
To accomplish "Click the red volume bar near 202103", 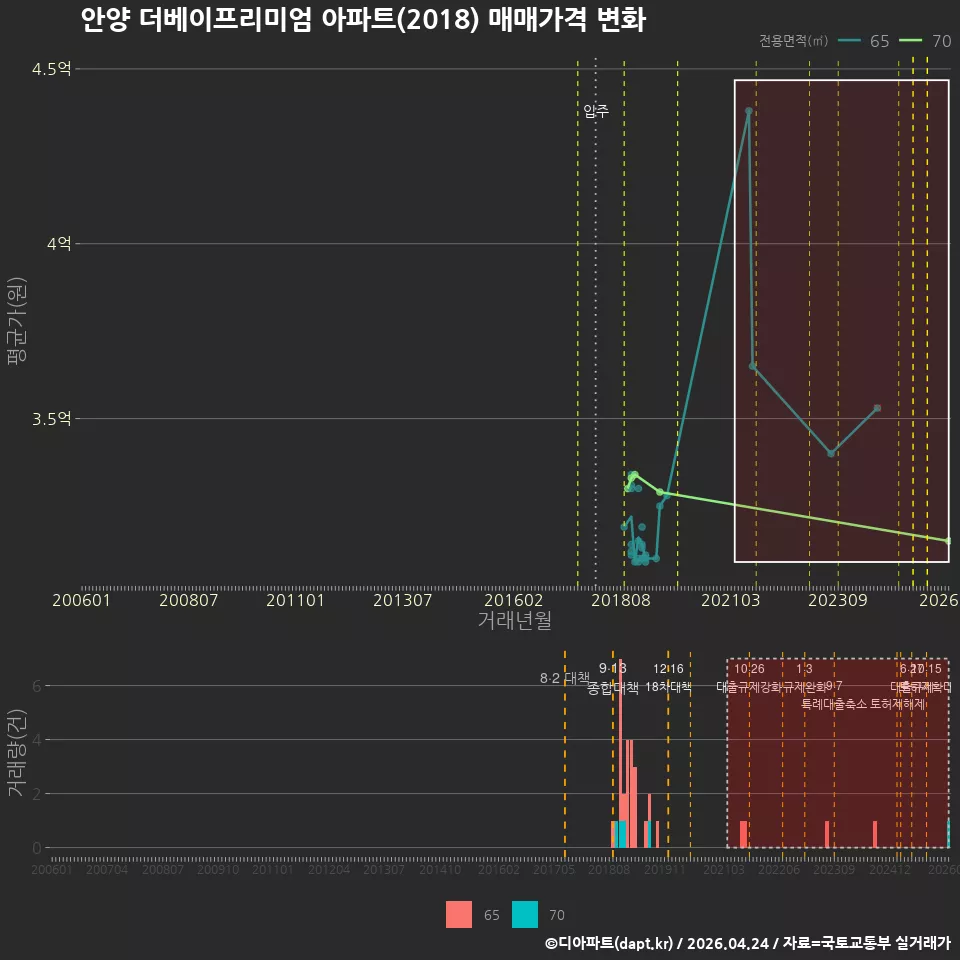I will tap(743, 834).
